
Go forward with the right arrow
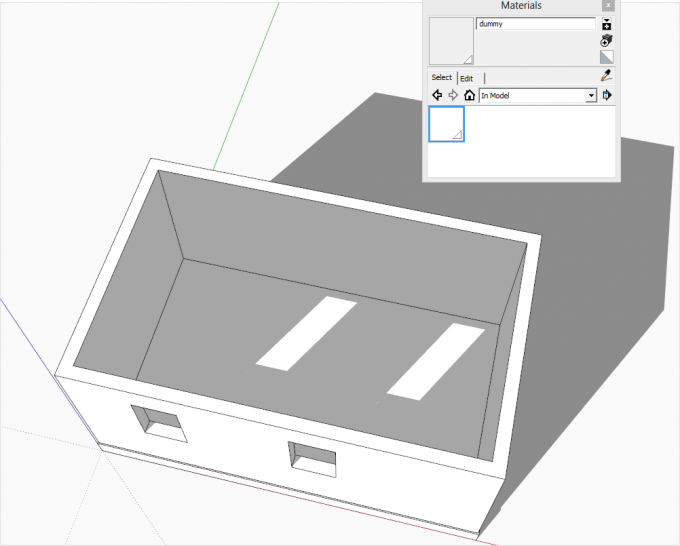(x=453, y=95)
